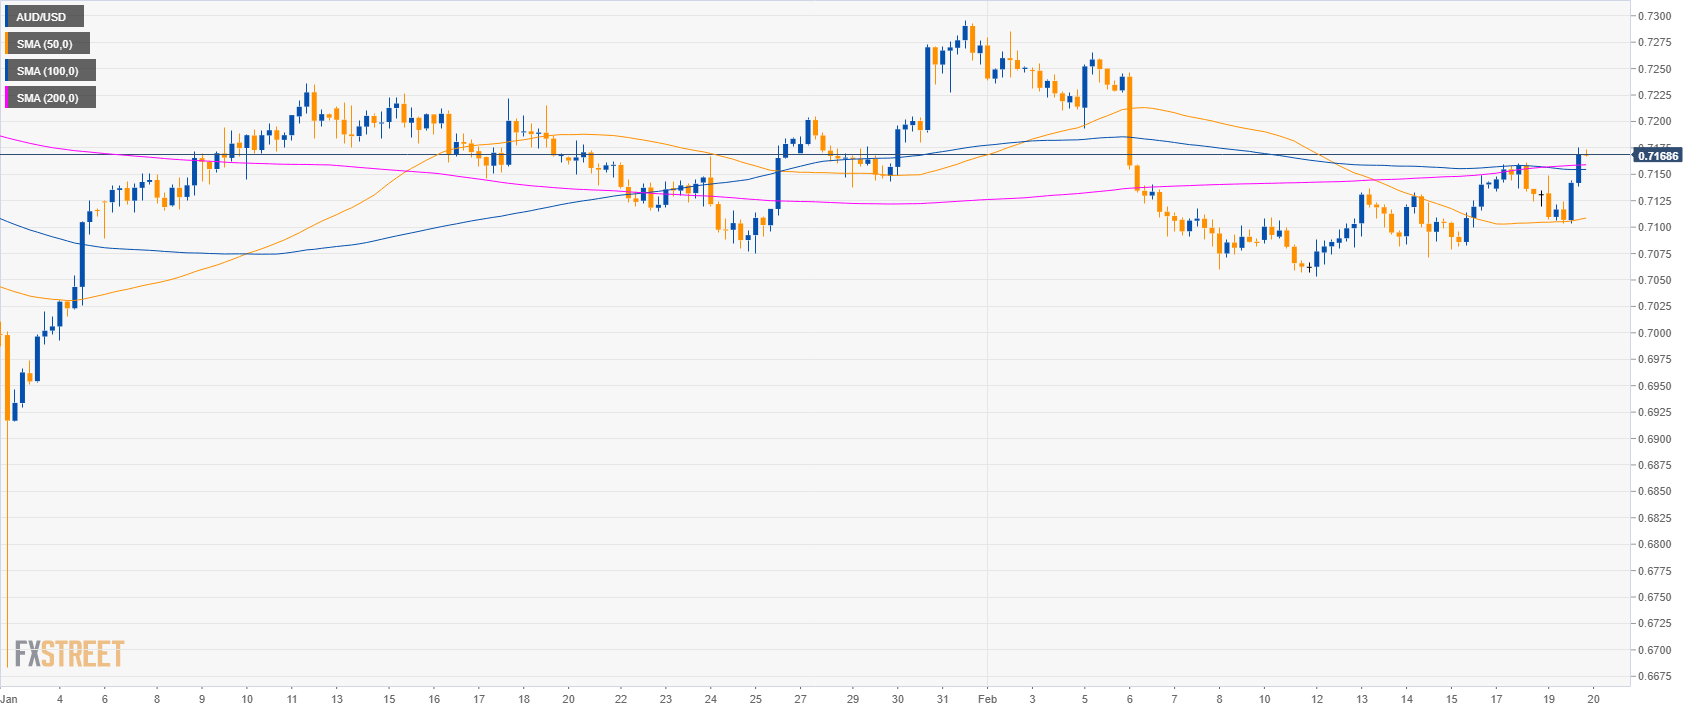
Task: Click date 20 at right end of axis
Action: (x=1593, y=700)
